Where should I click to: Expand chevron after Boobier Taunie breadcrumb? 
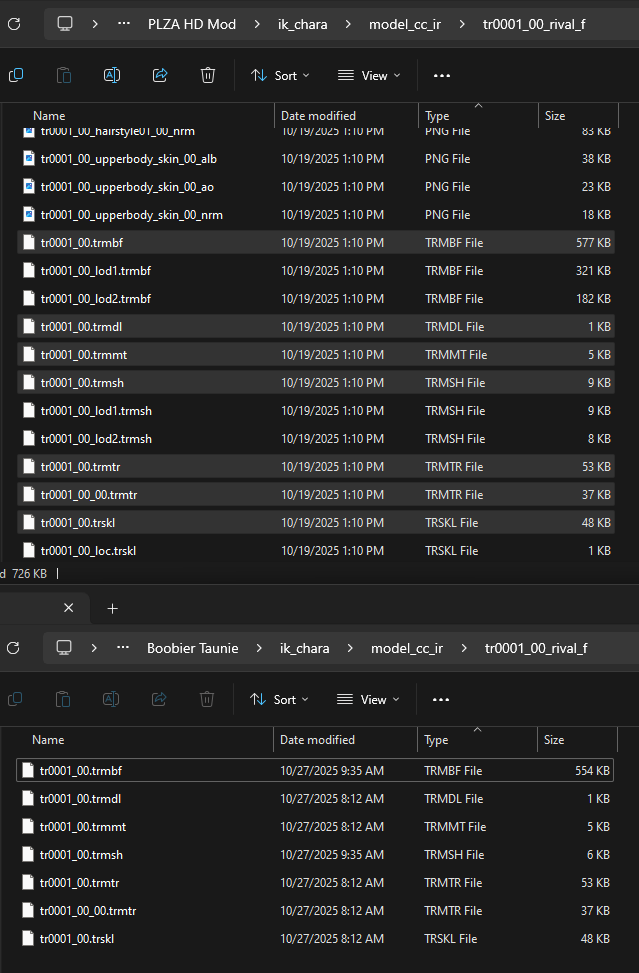tap(259, 648)
